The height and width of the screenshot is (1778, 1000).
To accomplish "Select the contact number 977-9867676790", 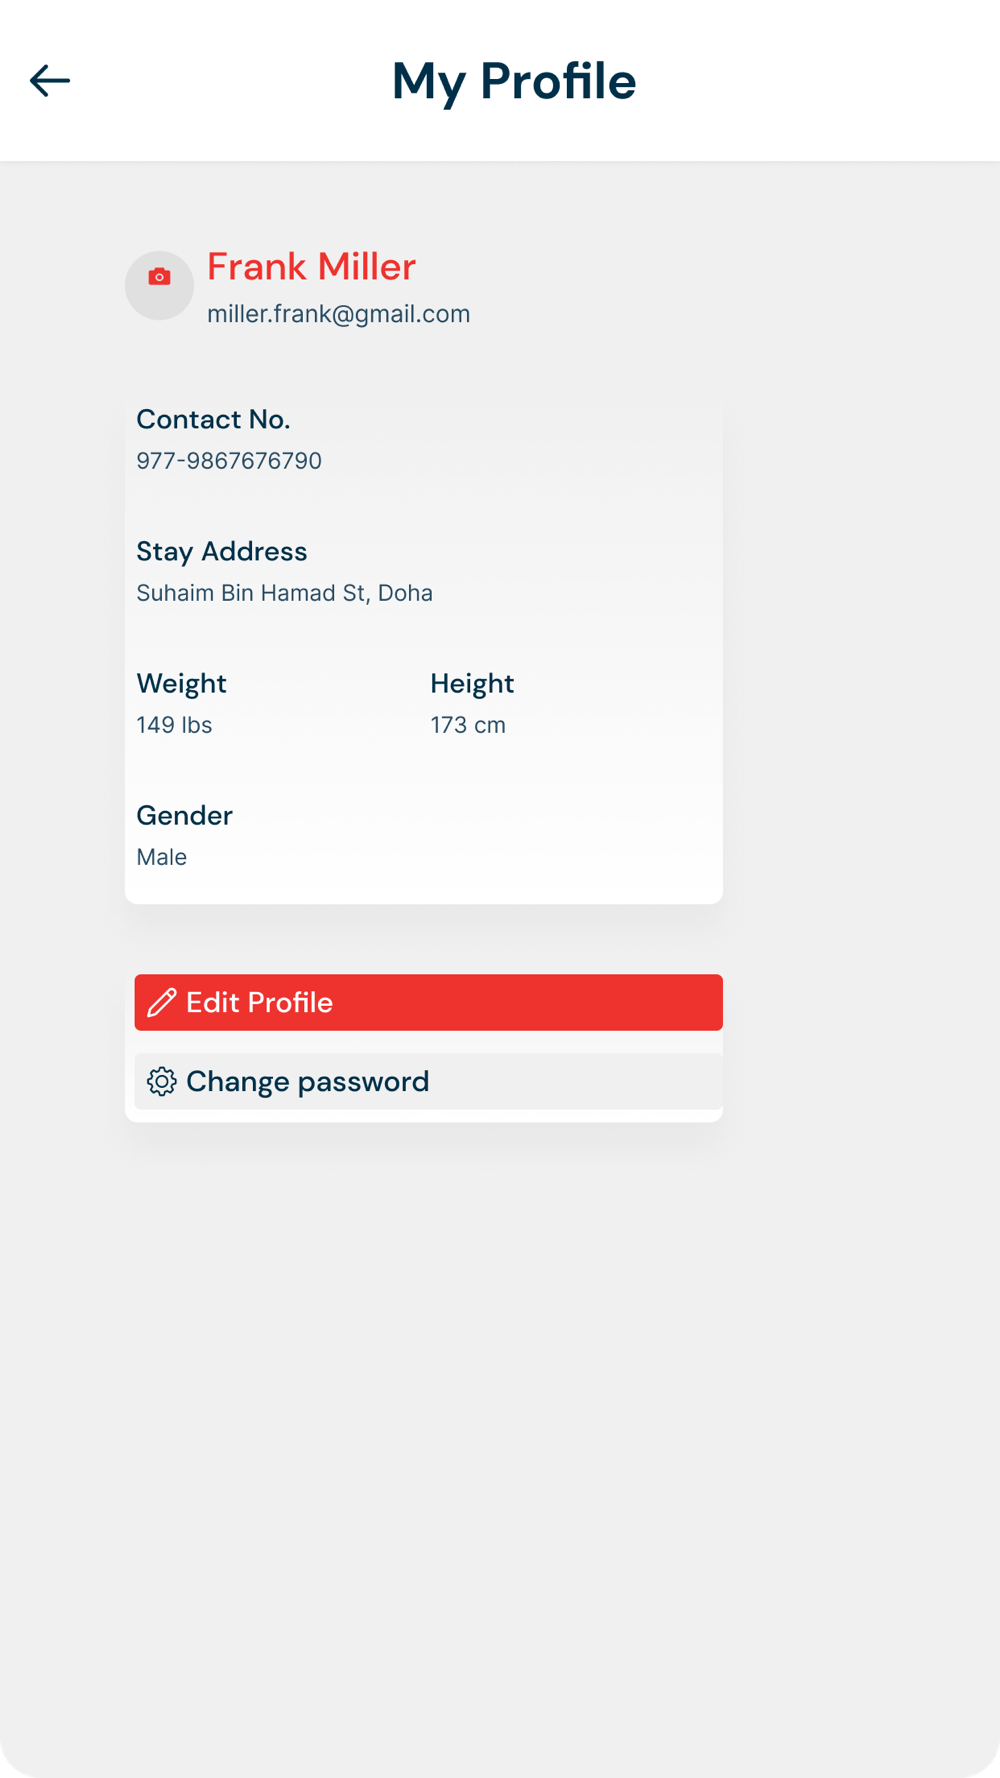I will tap(229, 461).
